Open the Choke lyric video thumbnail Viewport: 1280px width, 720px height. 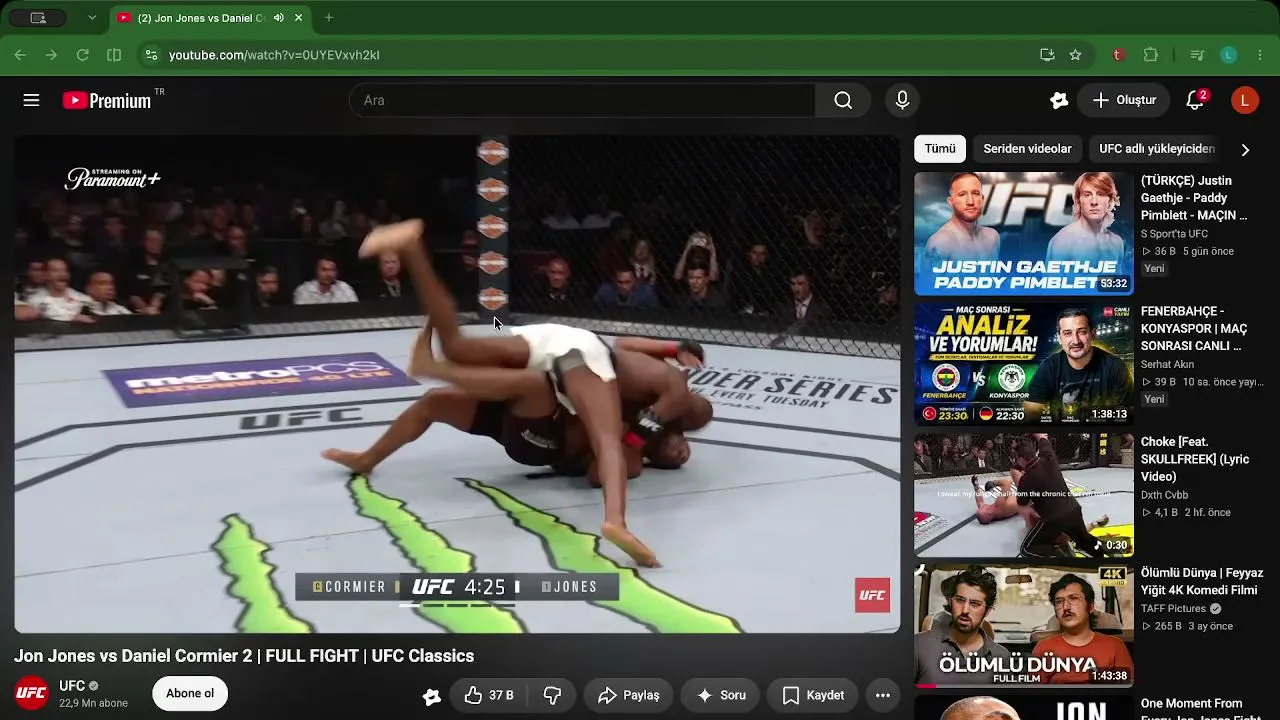1024,495
